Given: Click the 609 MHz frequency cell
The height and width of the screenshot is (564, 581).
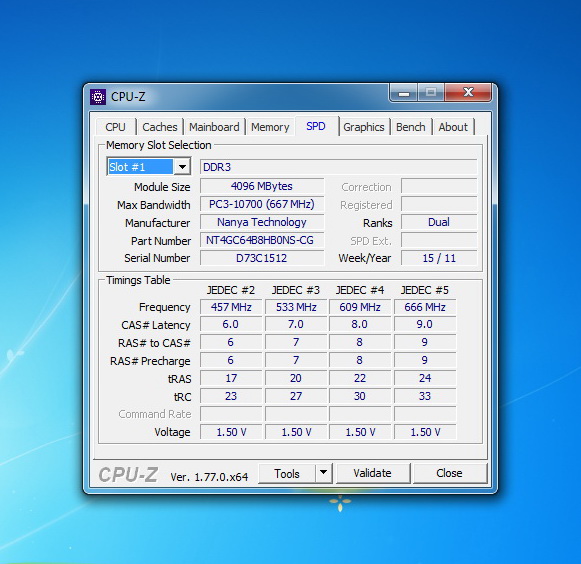Looking at the screenshot, I should [360, 307].
